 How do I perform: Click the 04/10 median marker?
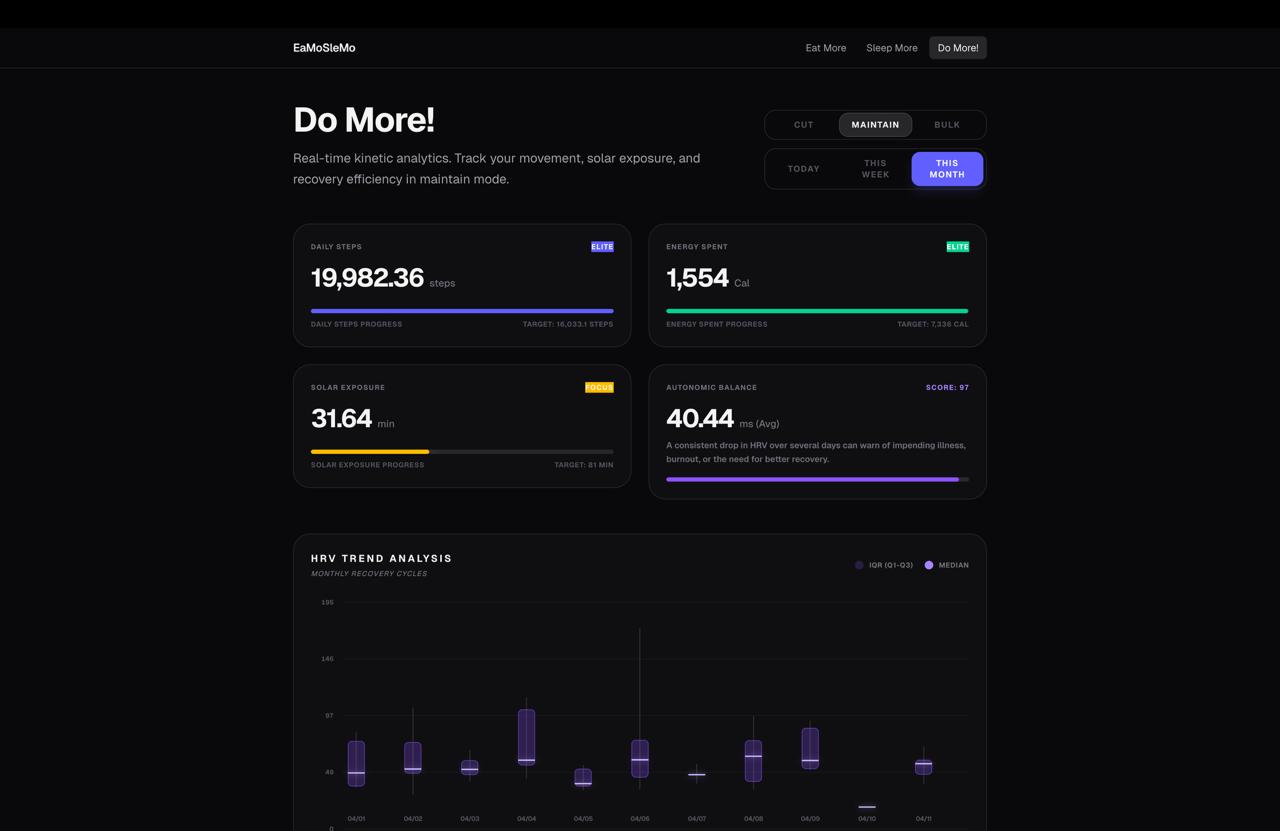tap(867, 807)
